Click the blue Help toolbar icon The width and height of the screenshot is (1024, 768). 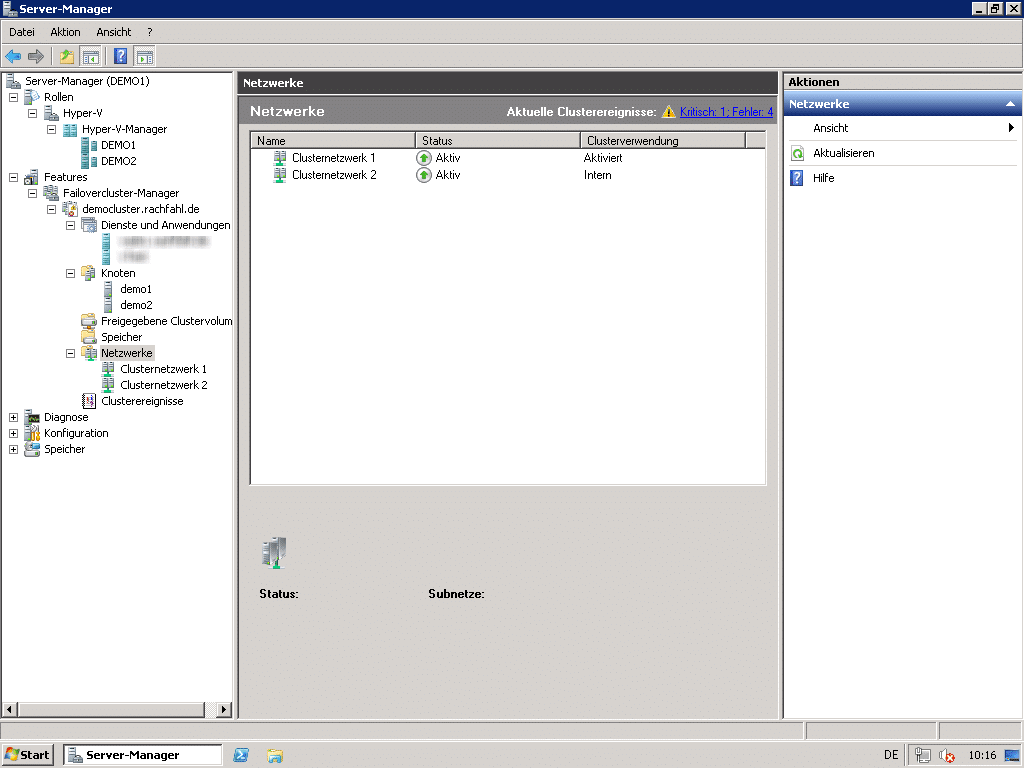120,56
